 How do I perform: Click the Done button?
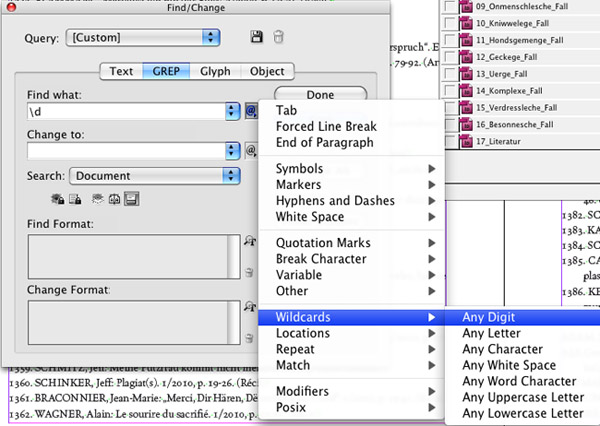[321, 95]
